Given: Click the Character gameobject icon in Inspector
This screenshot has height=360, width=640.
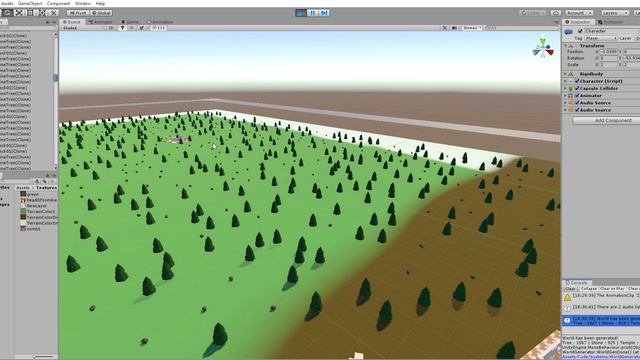Looking at the screenshot, I should pyautogui.click(x=569, y=32).
